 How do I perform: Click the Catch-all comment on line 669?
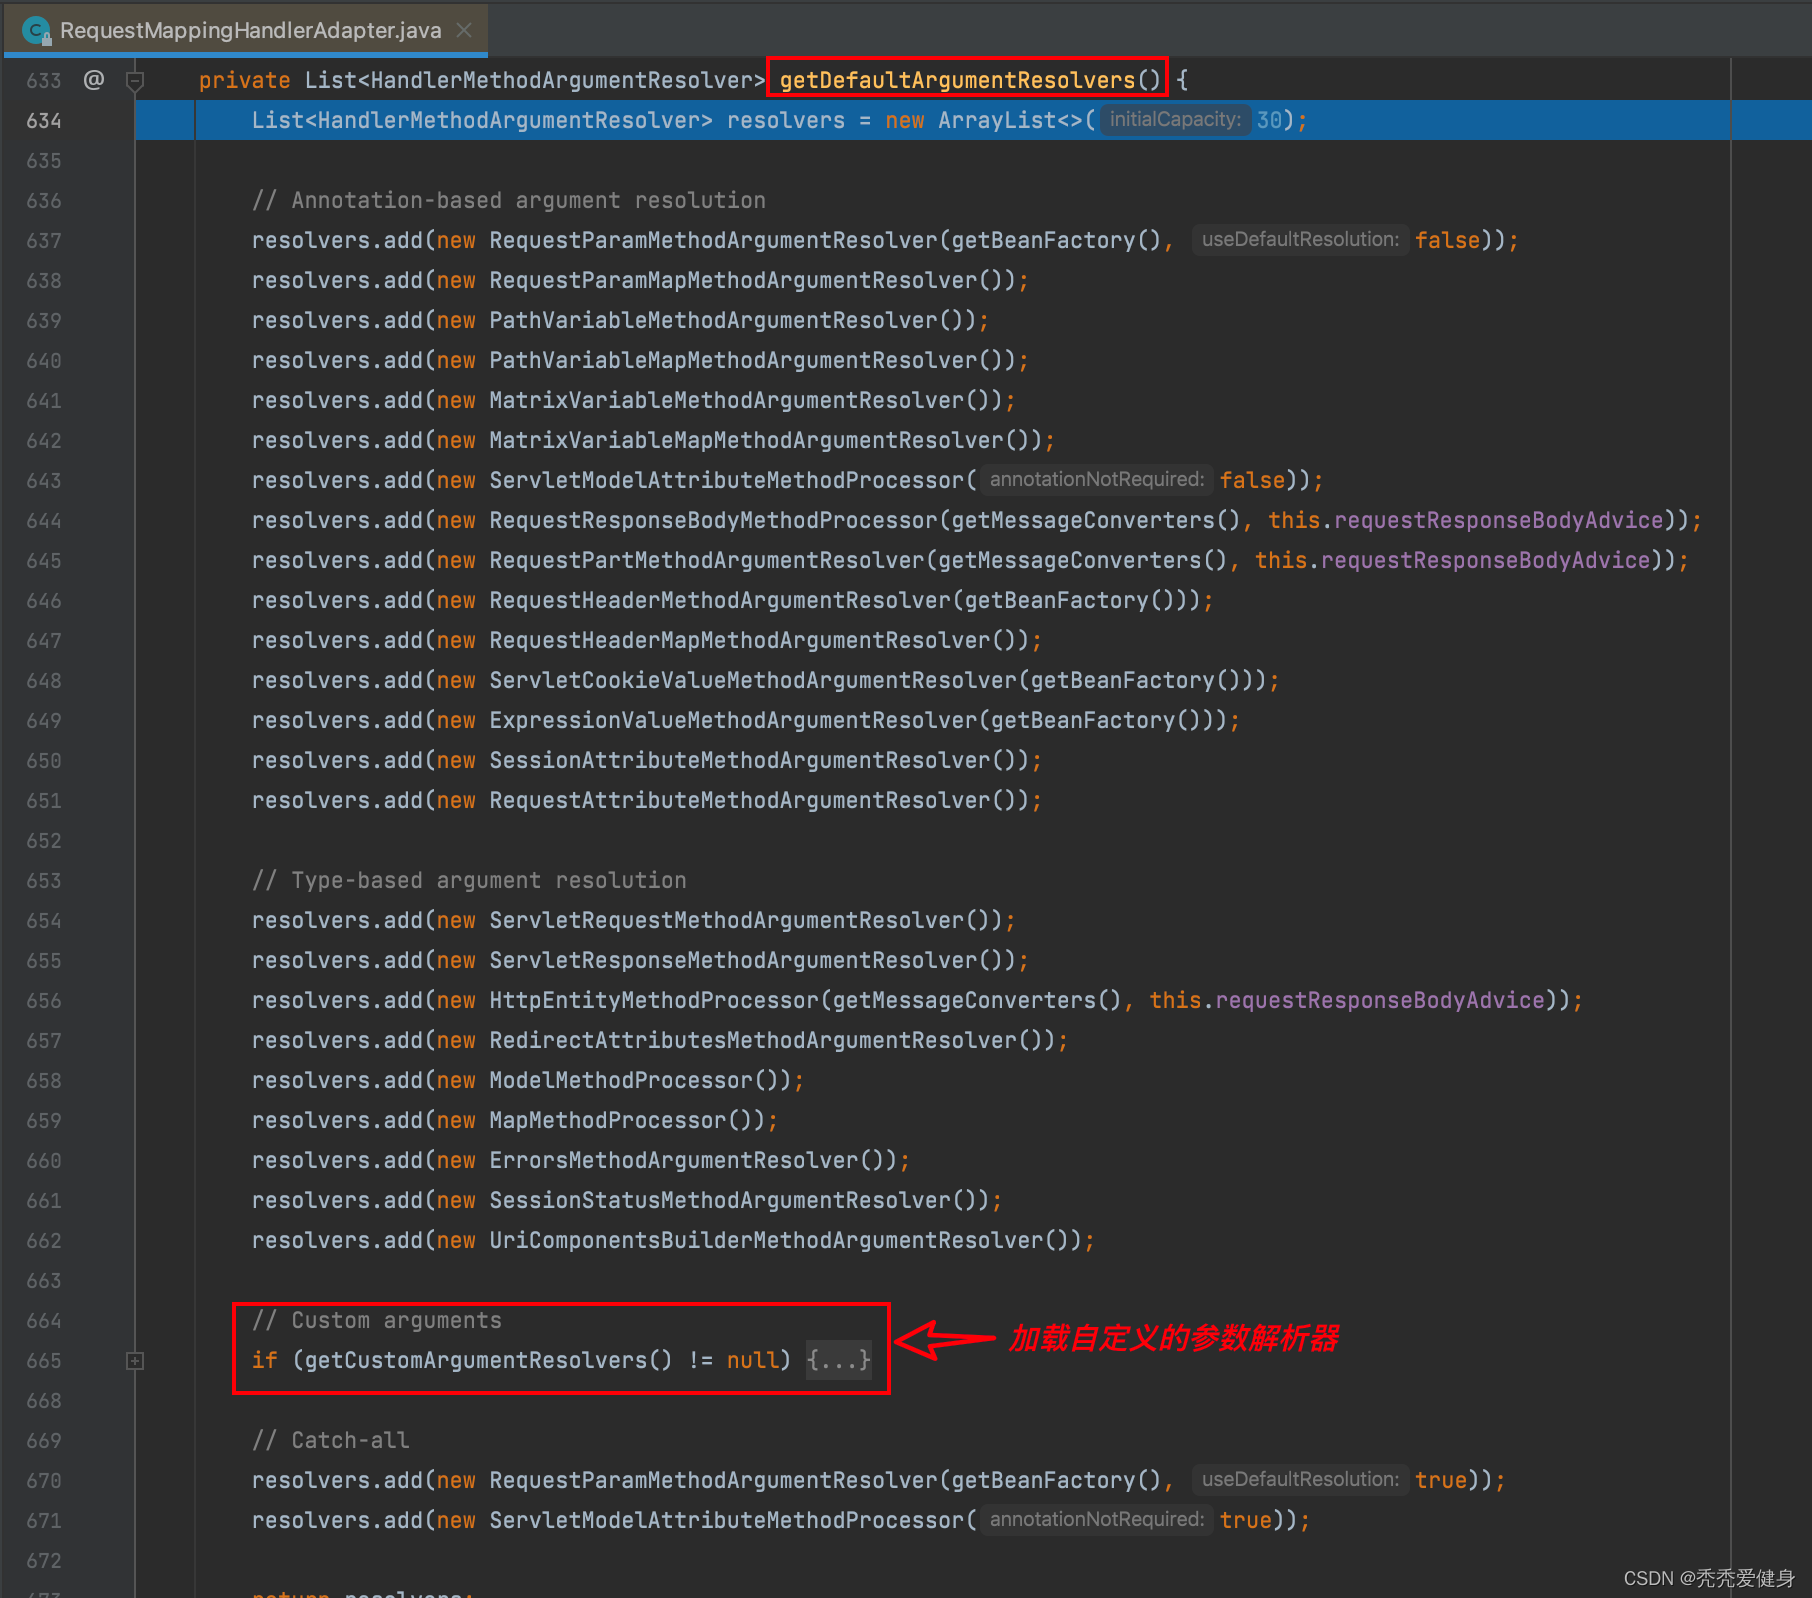[330, 1440]
